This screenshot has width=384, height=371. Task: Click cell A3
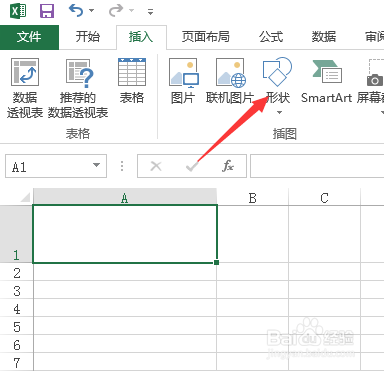click(125, 290)
